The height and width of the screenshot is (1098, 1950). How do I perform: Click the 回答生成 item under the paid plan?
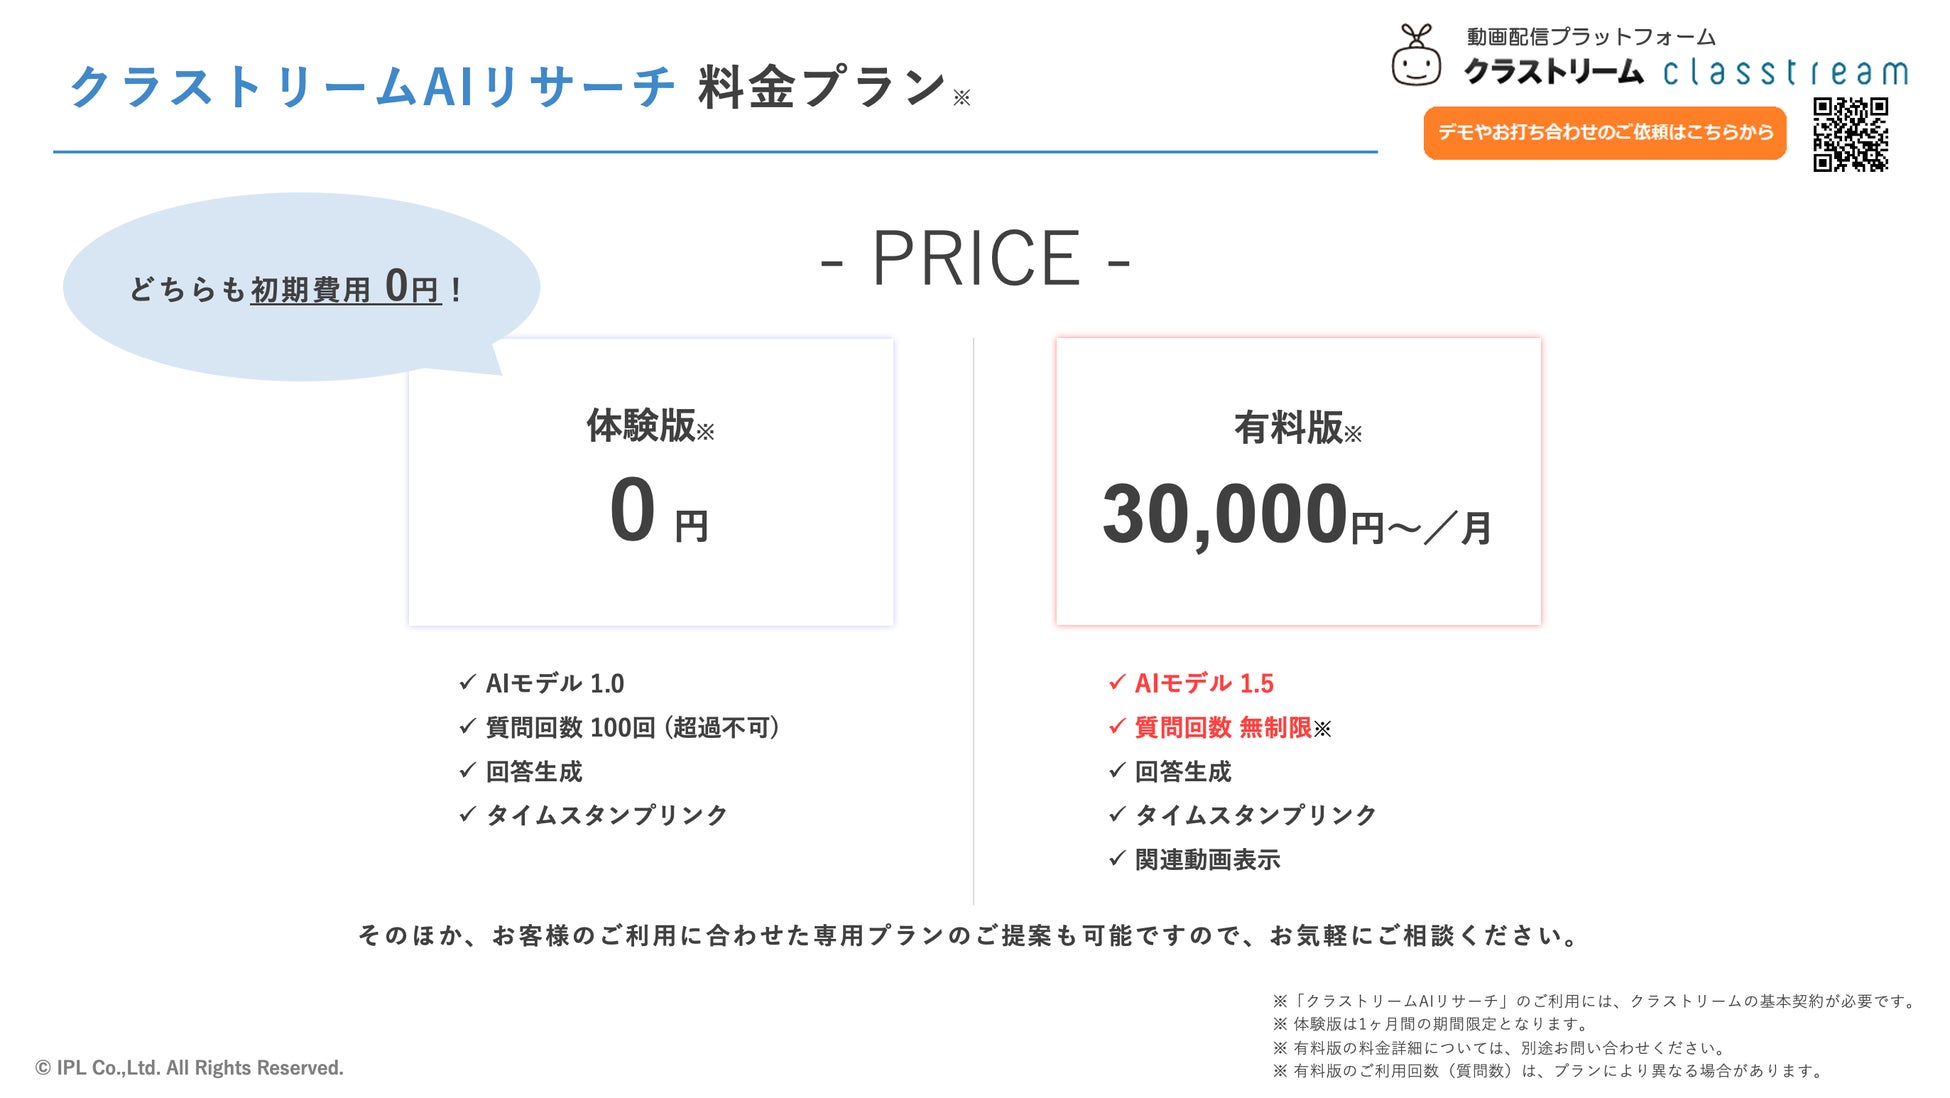(x=1183, y=771)
